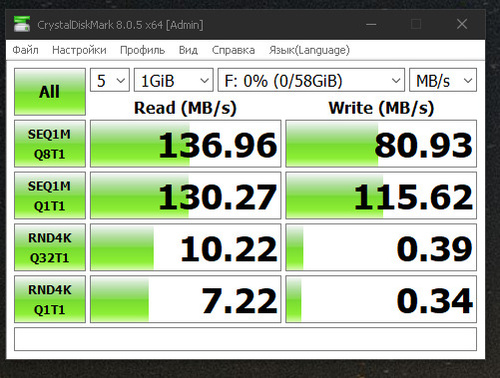Viewport: 500px width, 378px height.
Task: Open the Язык(Language) menu
Action: [x=309, y=50]
